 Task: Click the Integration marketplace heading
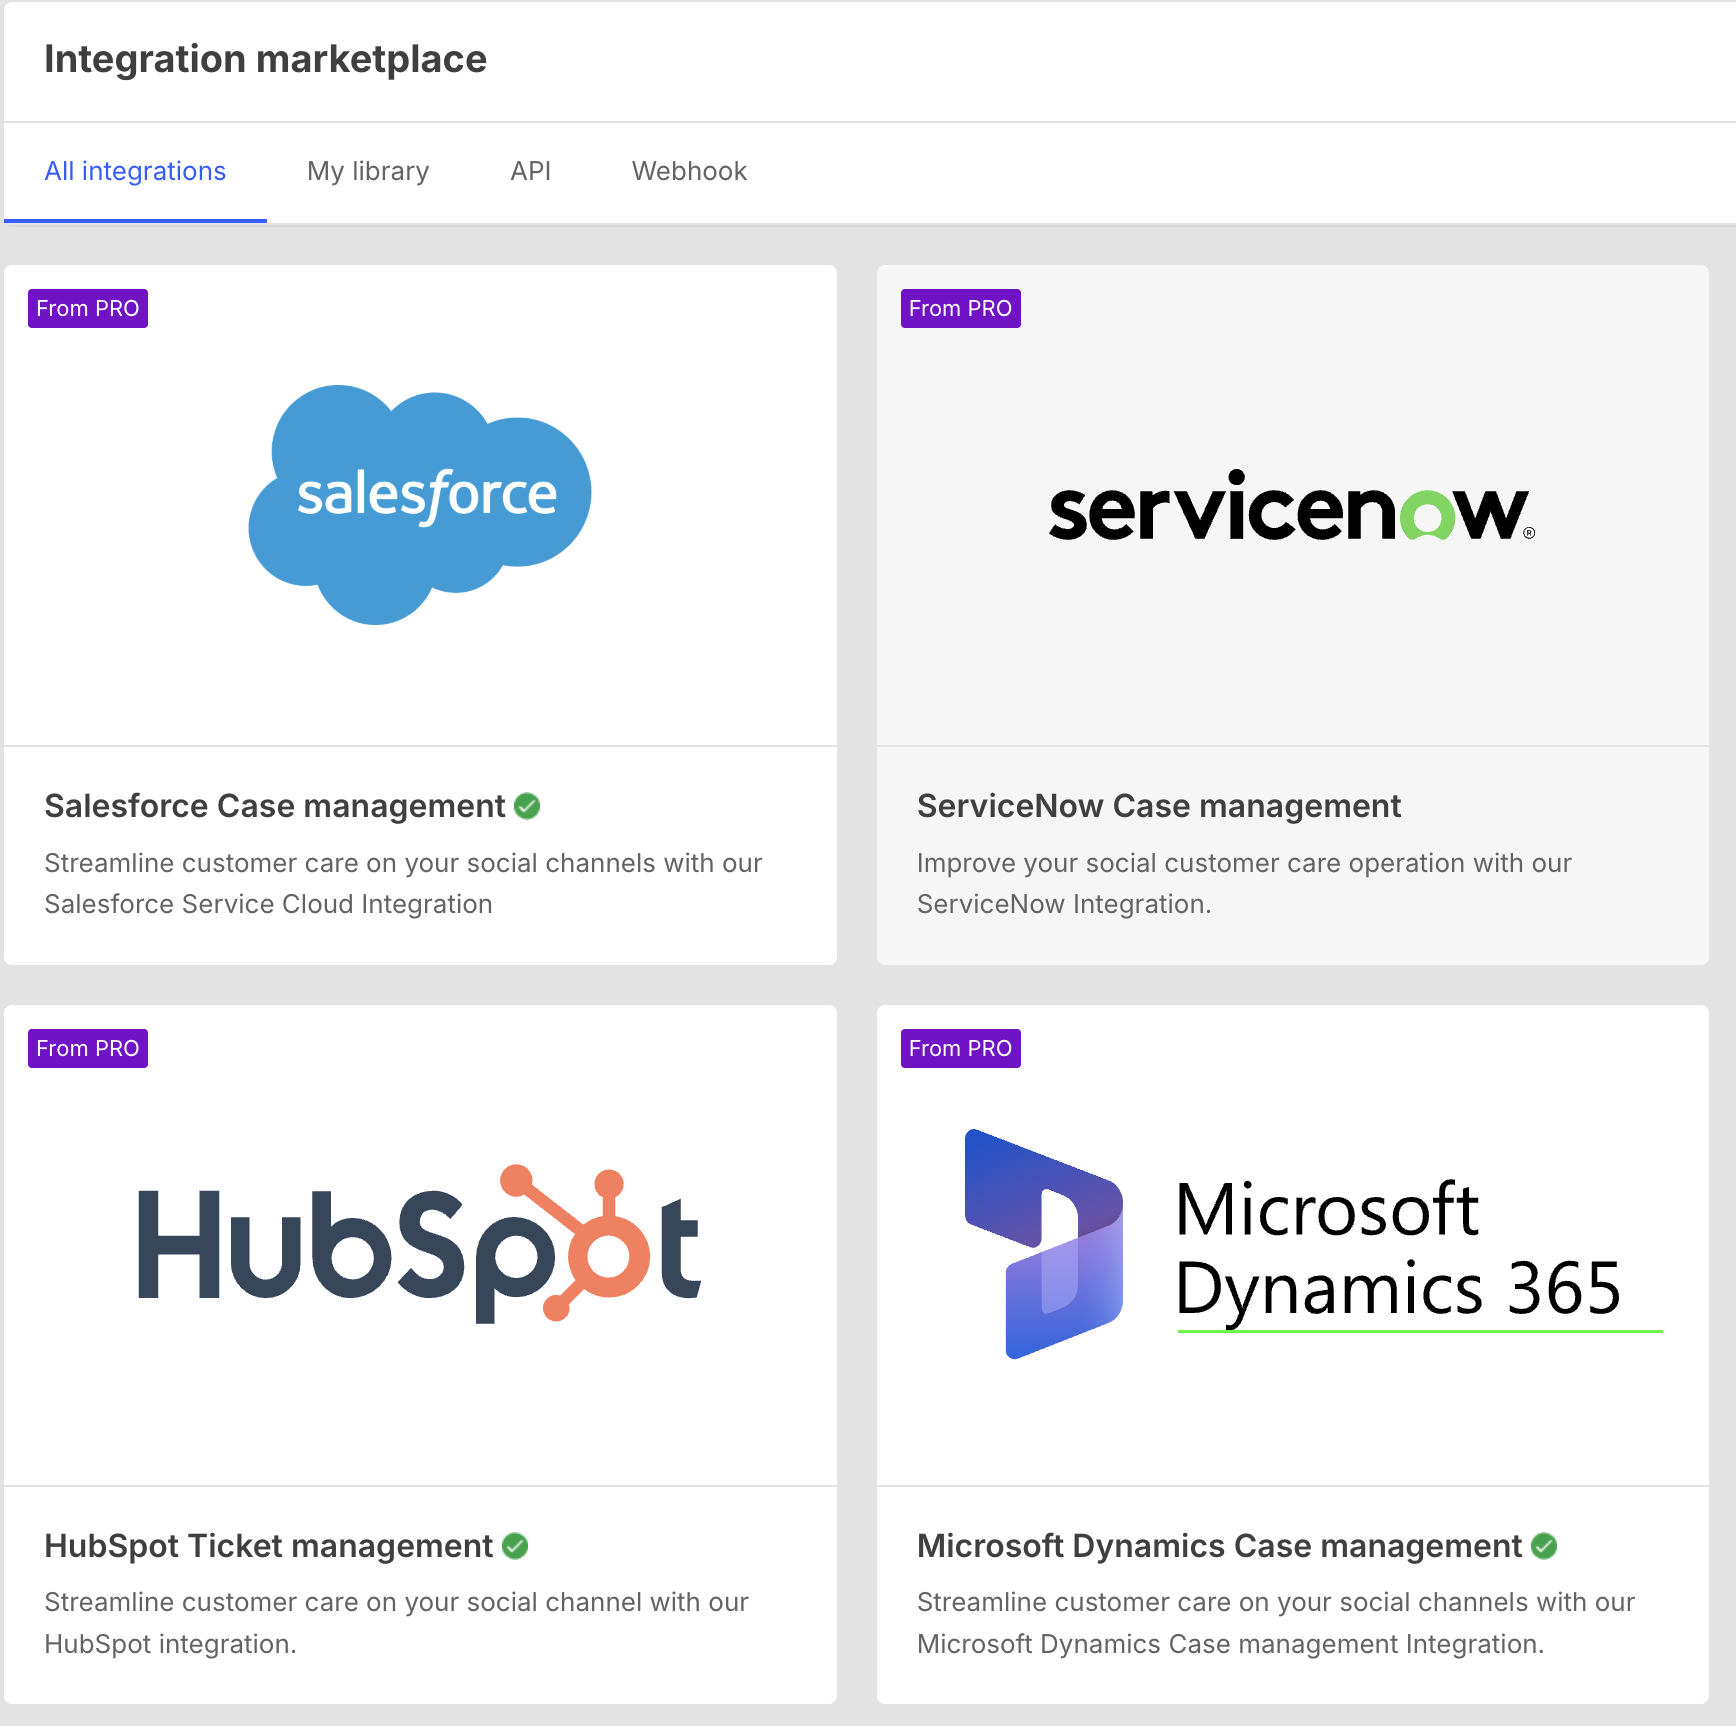(266, 59)
